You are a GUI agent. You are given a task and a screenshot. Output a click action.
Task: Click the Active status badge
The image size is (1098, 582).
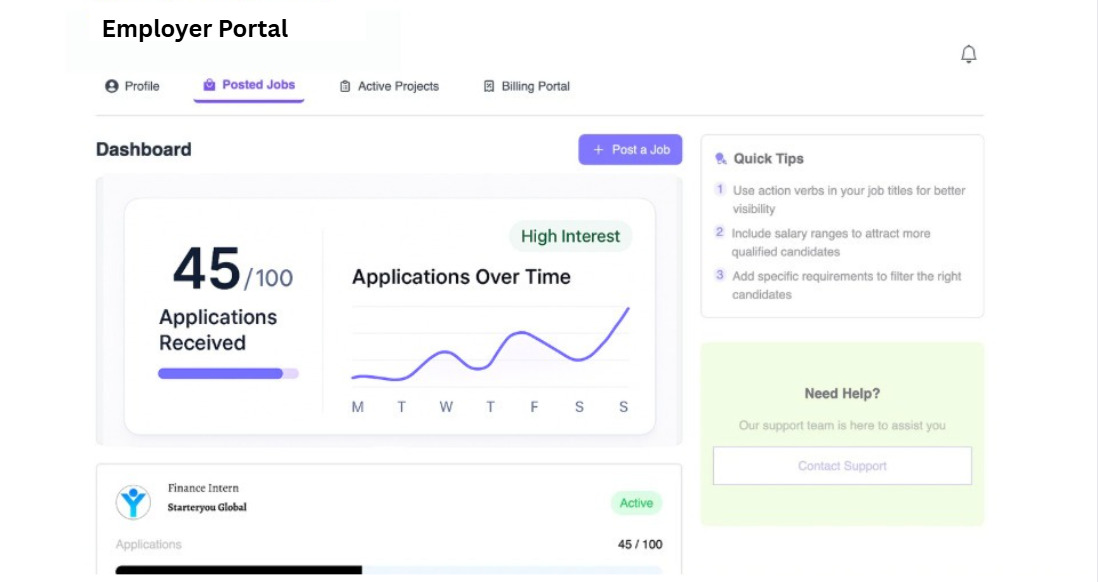point(636,503)
